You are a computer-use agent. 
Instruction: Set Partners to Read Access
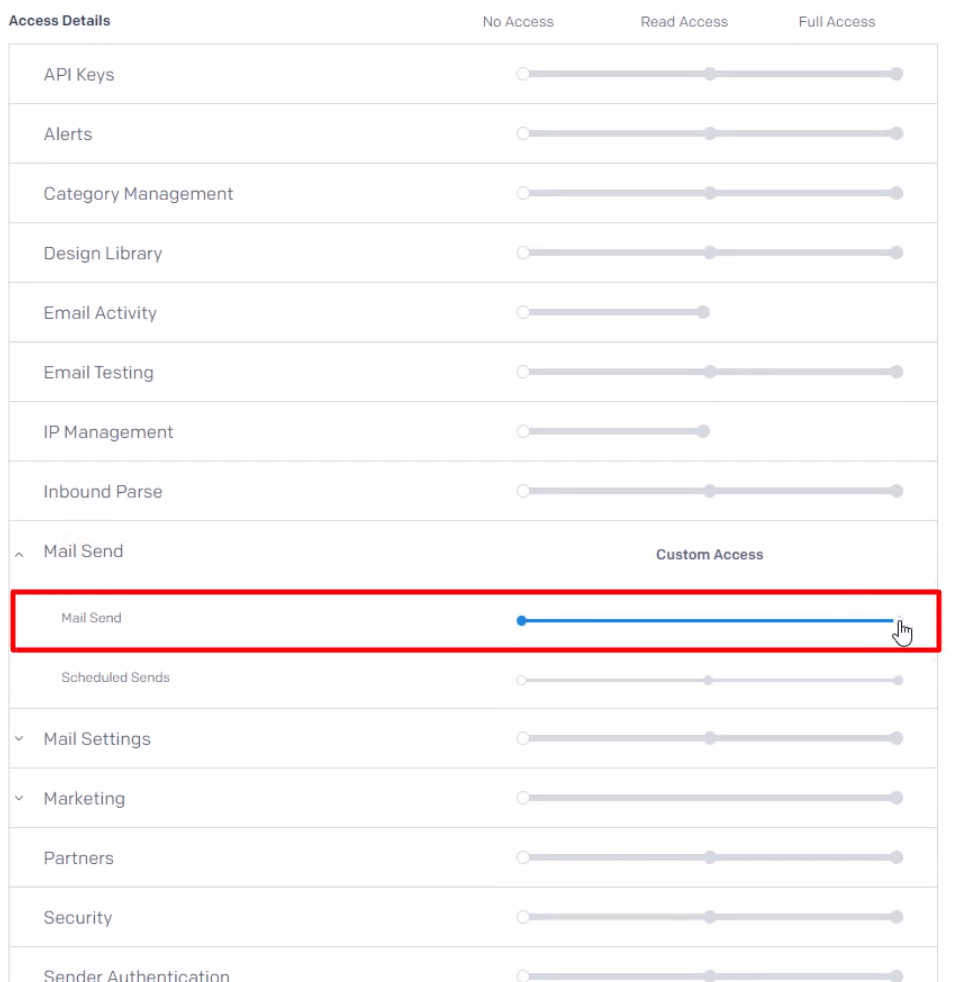pos(709,858)
